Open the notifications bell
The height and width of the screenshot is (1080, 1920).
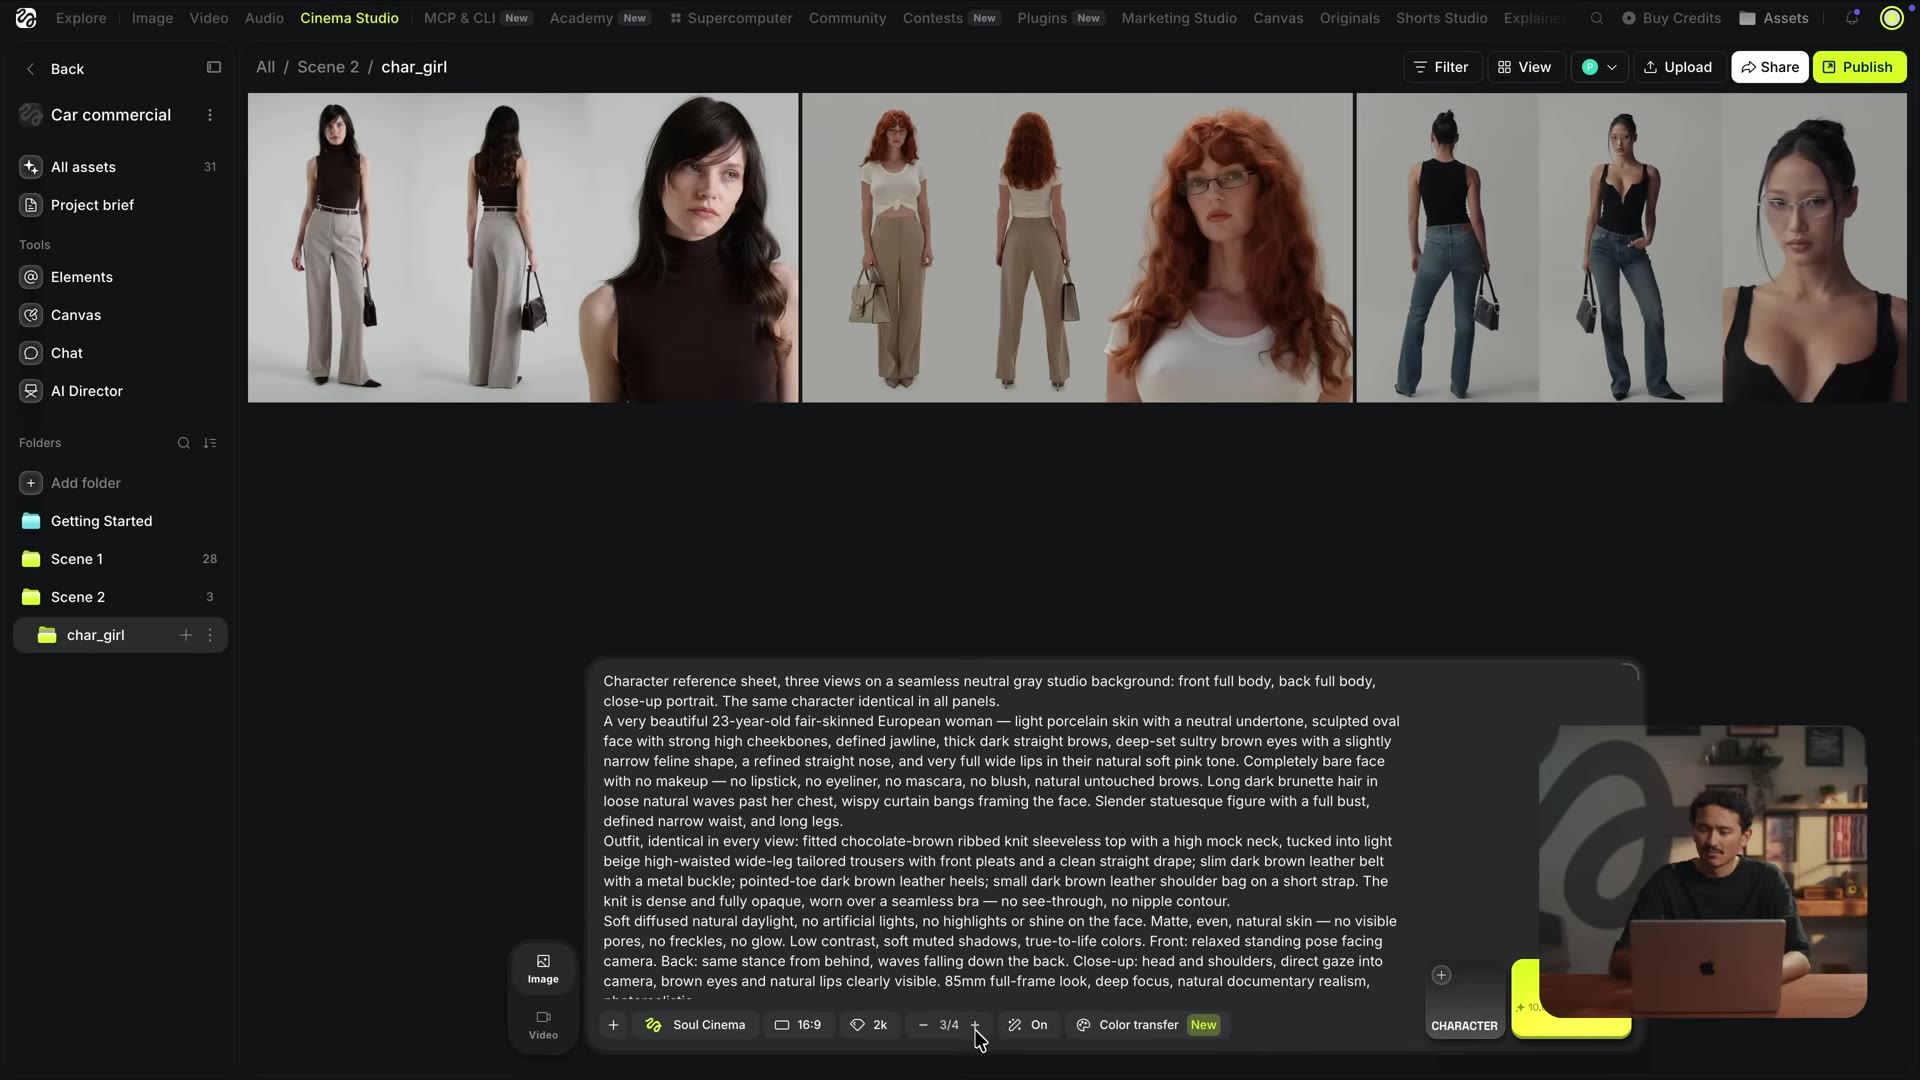(1852, 18)
